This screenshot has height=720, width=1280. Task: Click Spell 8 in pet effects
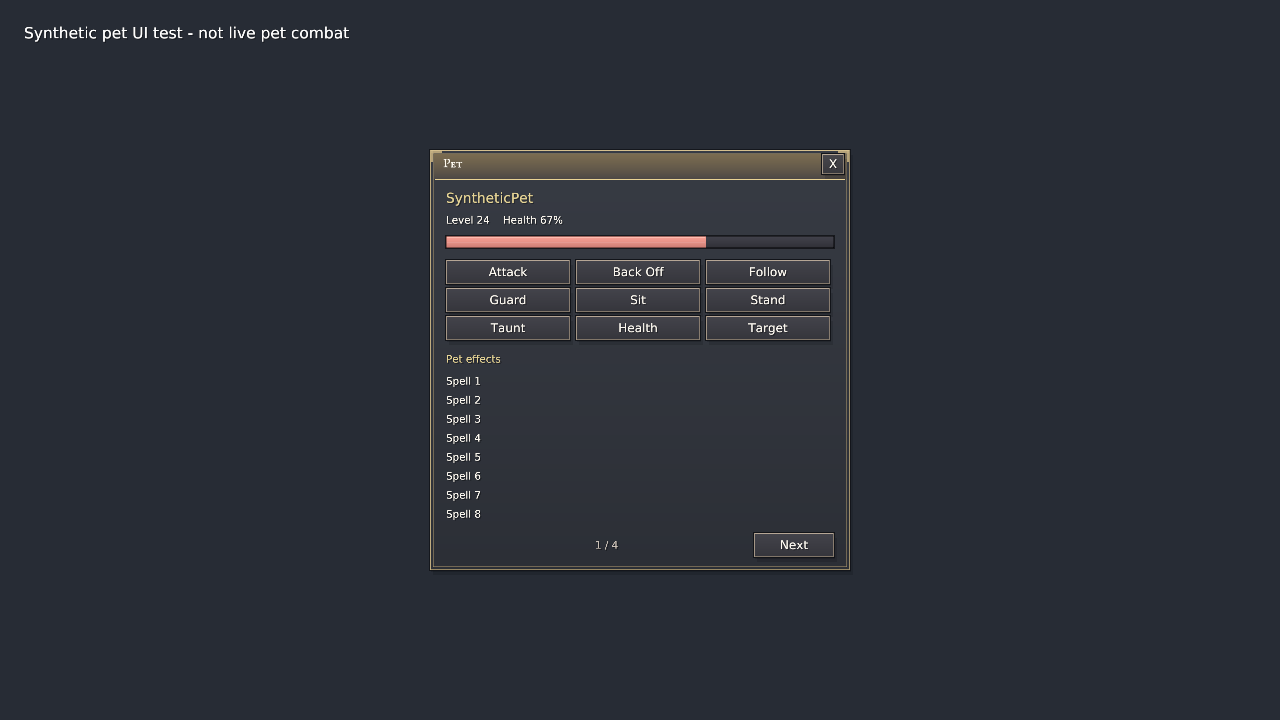[463, 514]
